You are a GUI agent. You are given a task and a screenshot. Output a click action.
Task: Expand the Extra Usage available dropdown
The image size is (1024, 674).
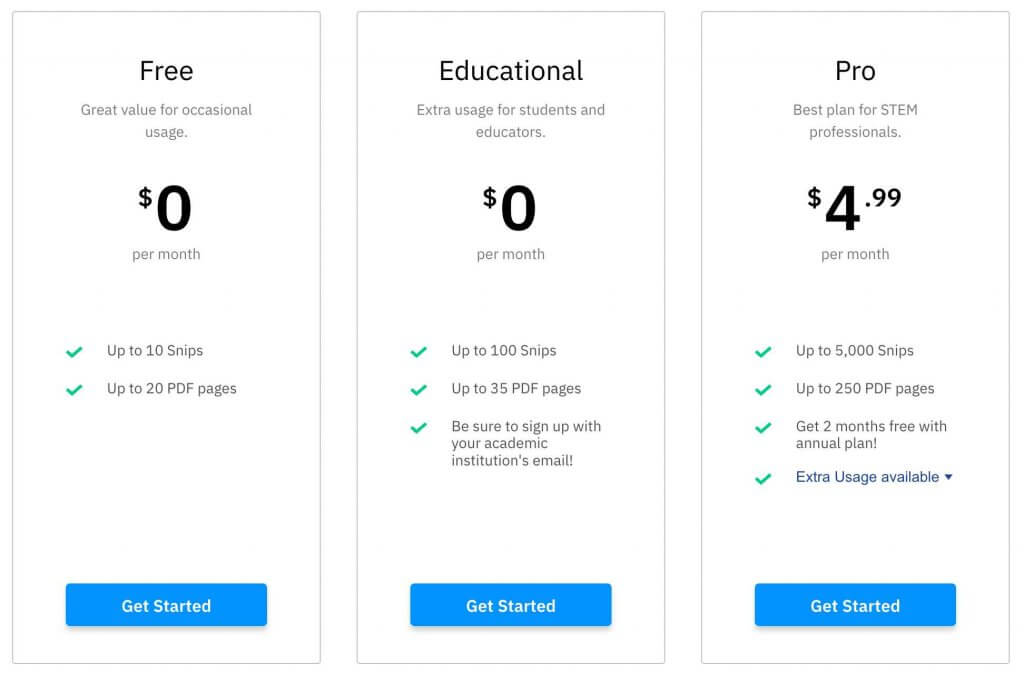867,477
